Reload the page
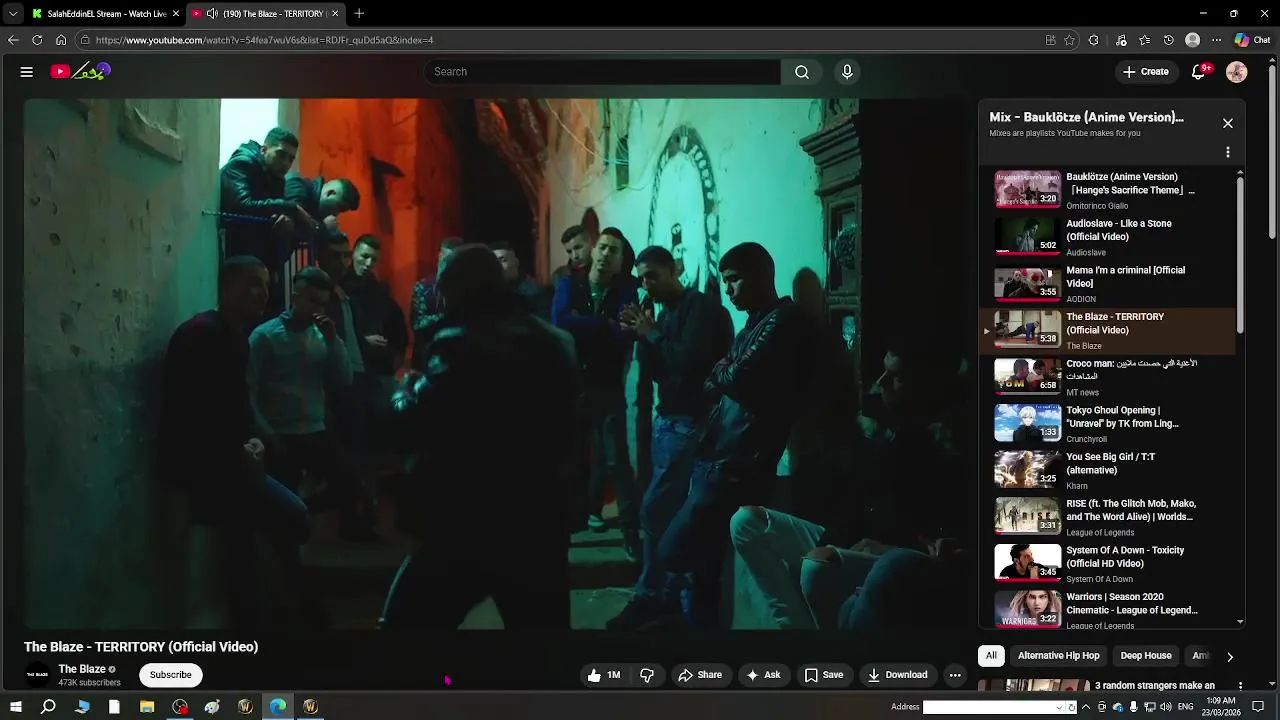The image size is (1280, 720). tap(37, 40)
